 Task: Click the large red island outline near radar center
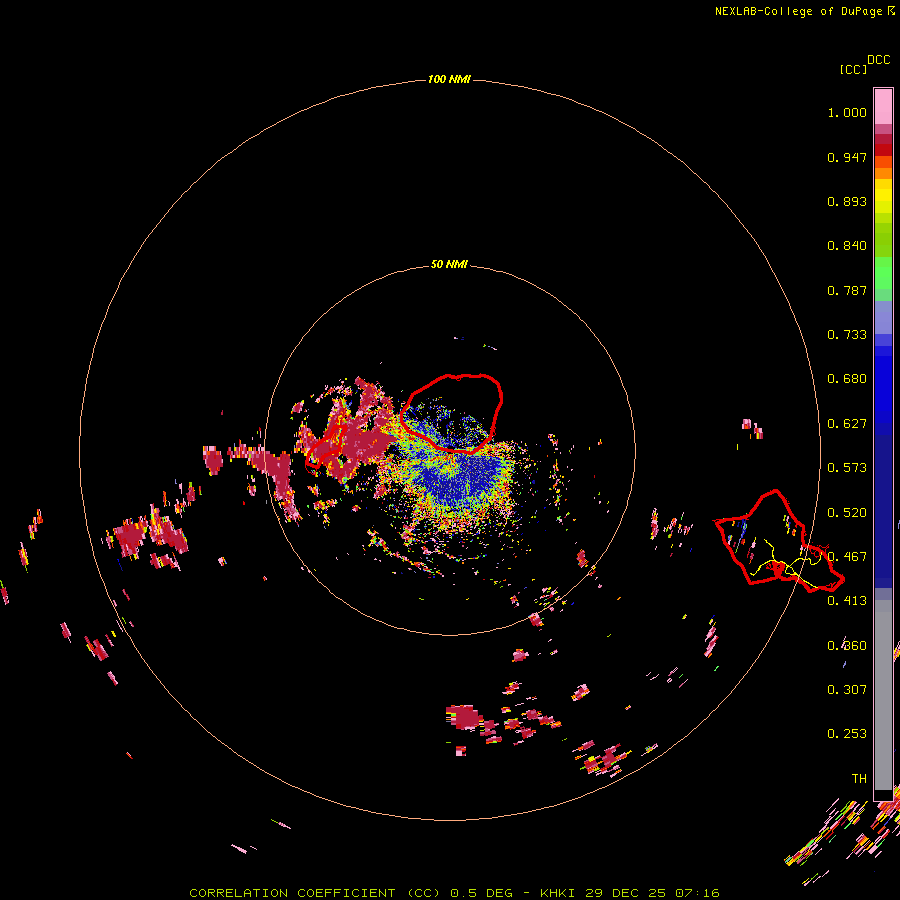pos(452,413)
